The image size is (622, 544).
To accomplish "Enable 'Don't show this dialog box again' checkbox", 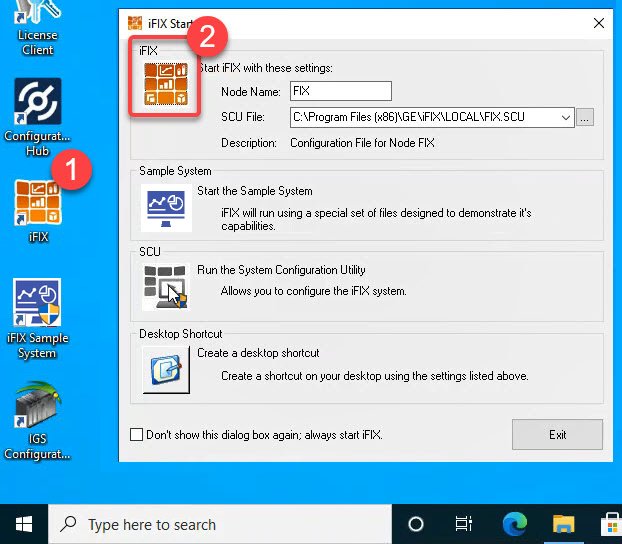I will 136,434.
